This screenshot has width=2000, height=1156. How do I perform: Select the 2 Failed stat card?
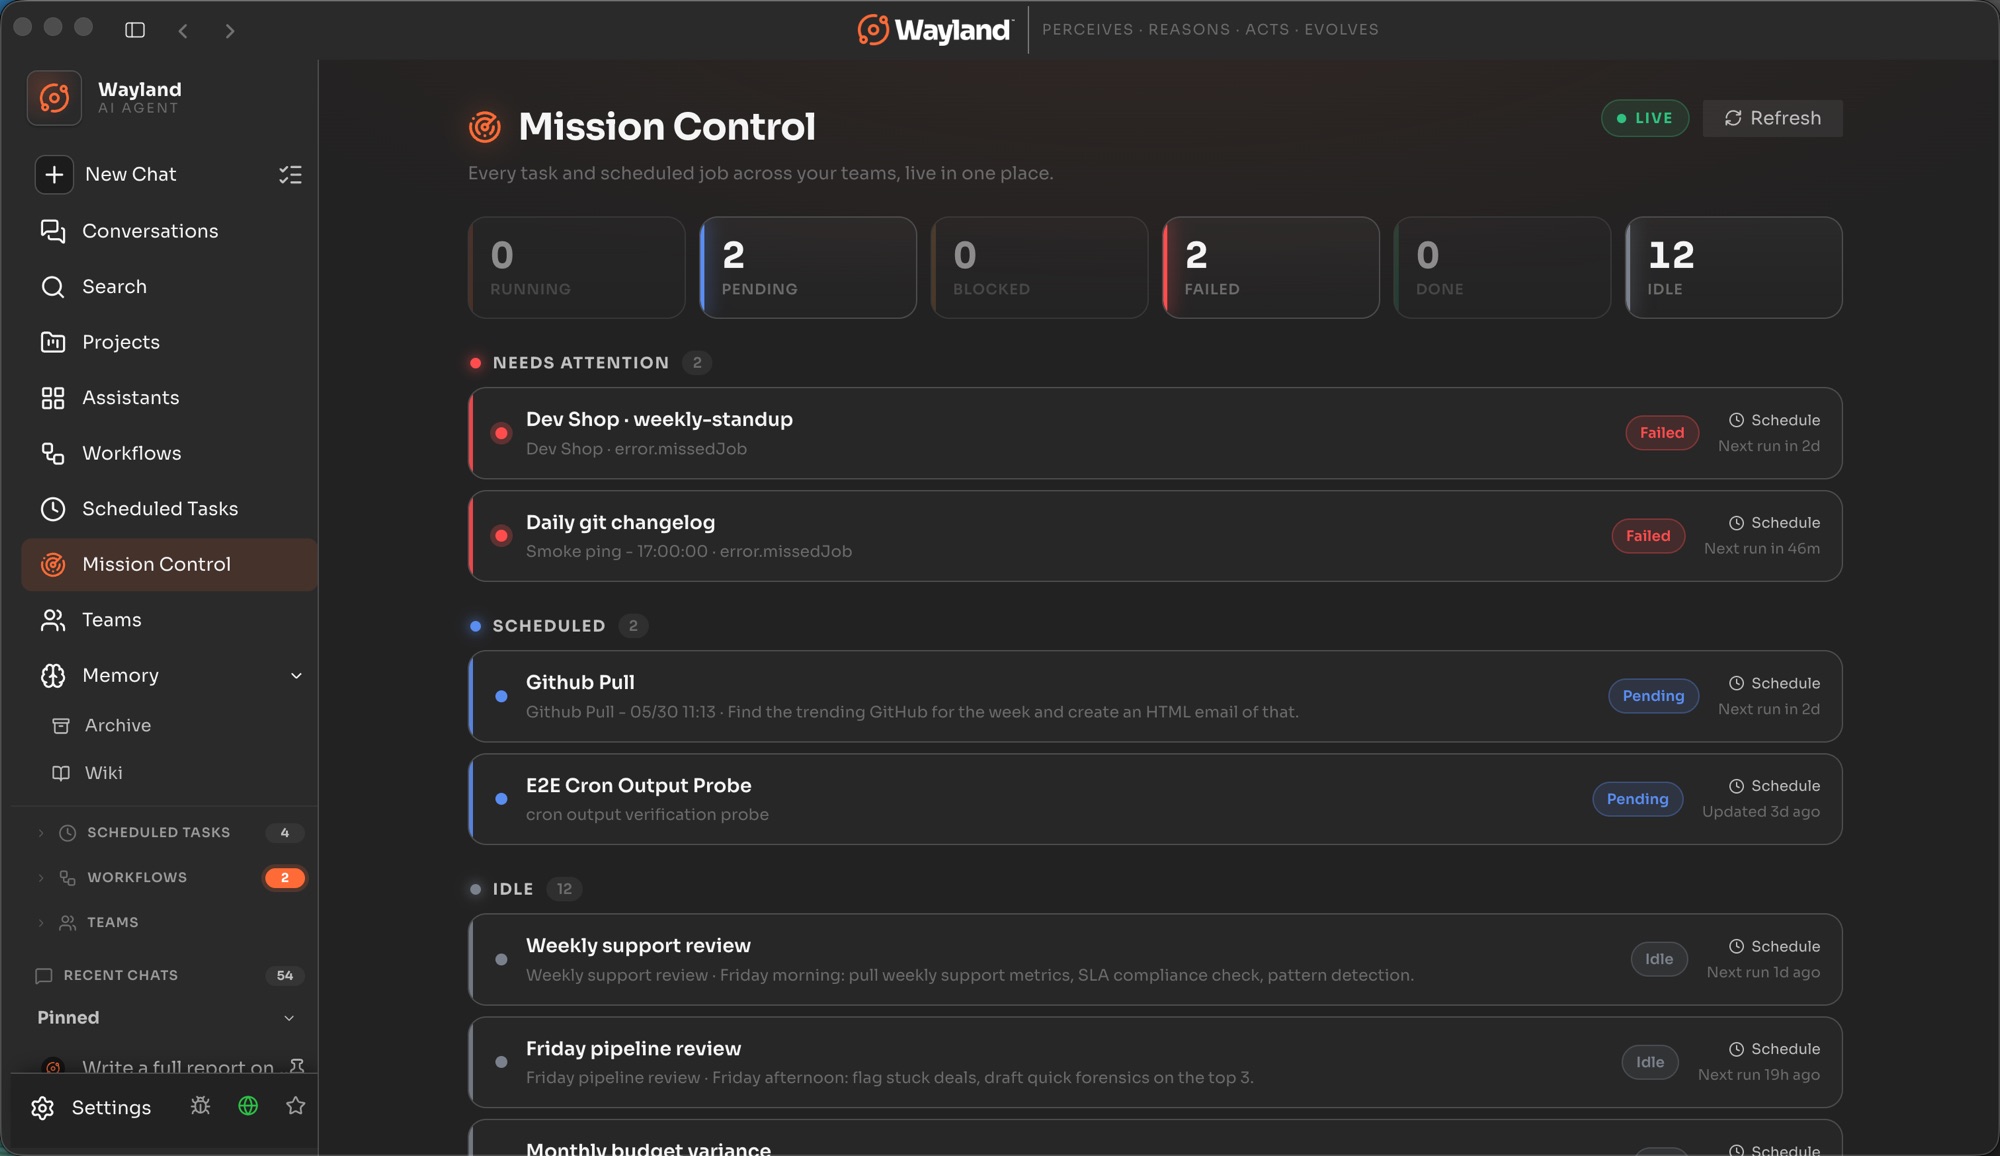pos(1271,268)
